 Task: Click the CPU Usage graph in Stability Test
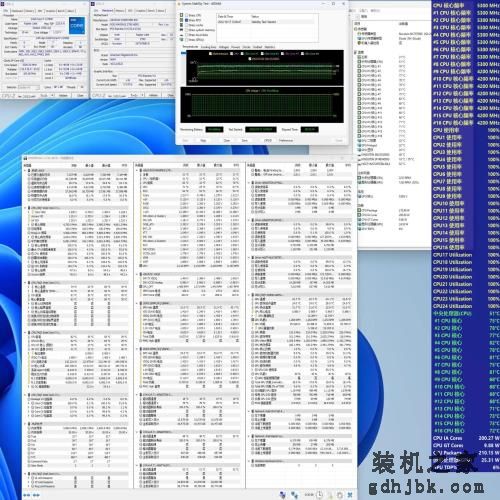tap(262, 105)
